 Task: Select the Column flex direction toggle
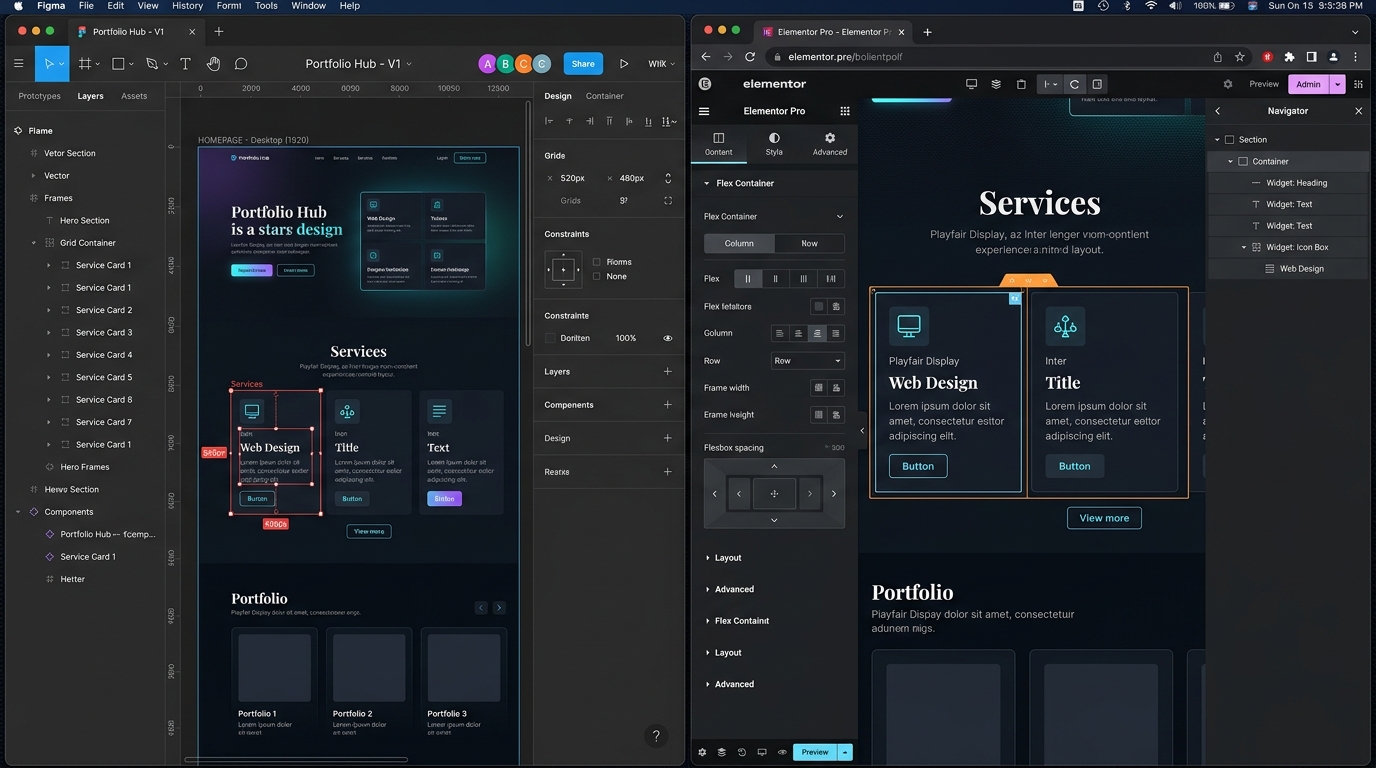point(739,243)
